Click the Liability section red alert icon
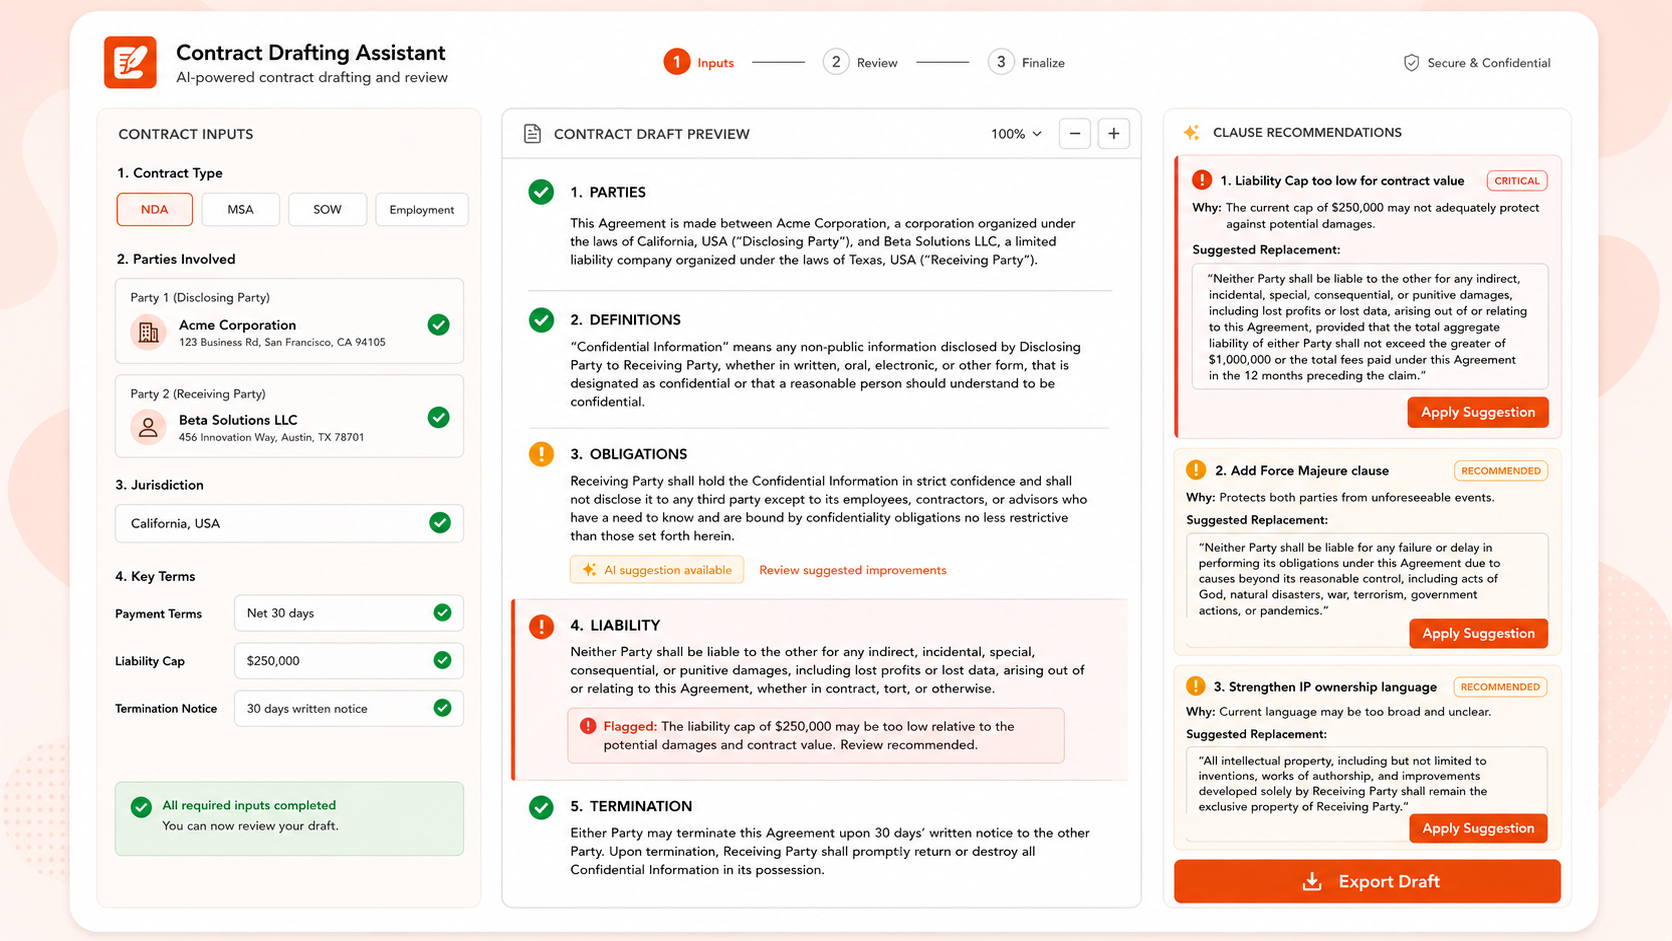 pos(541,627)
